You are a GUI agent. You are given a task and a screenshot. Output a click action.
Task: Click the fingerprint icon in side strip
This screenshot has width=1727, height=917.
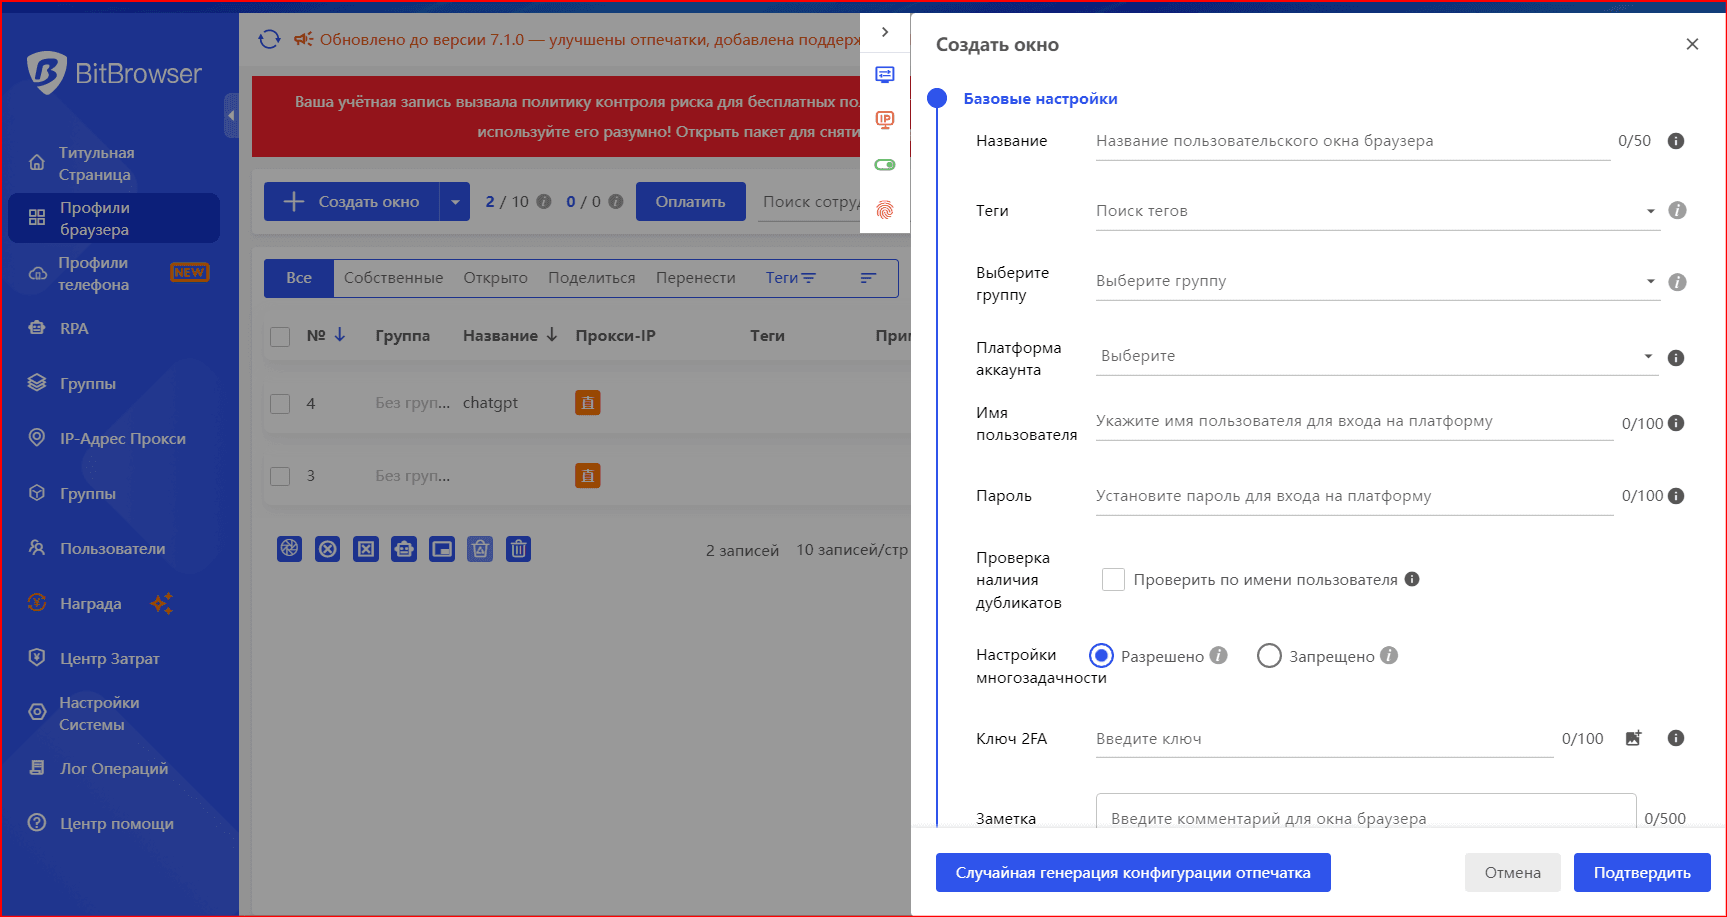click(x=885, y=210)
